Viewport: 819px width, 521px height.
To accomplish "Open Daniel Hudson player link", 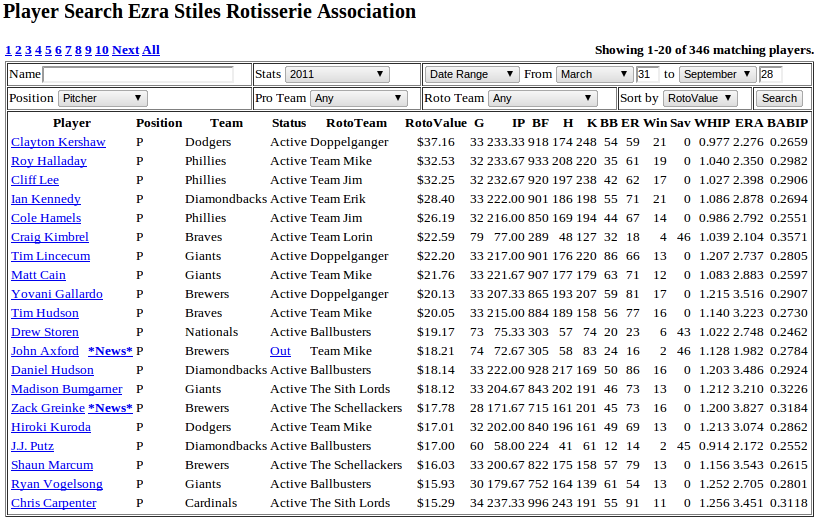I will pyautogui.click(x=52, y=370).
